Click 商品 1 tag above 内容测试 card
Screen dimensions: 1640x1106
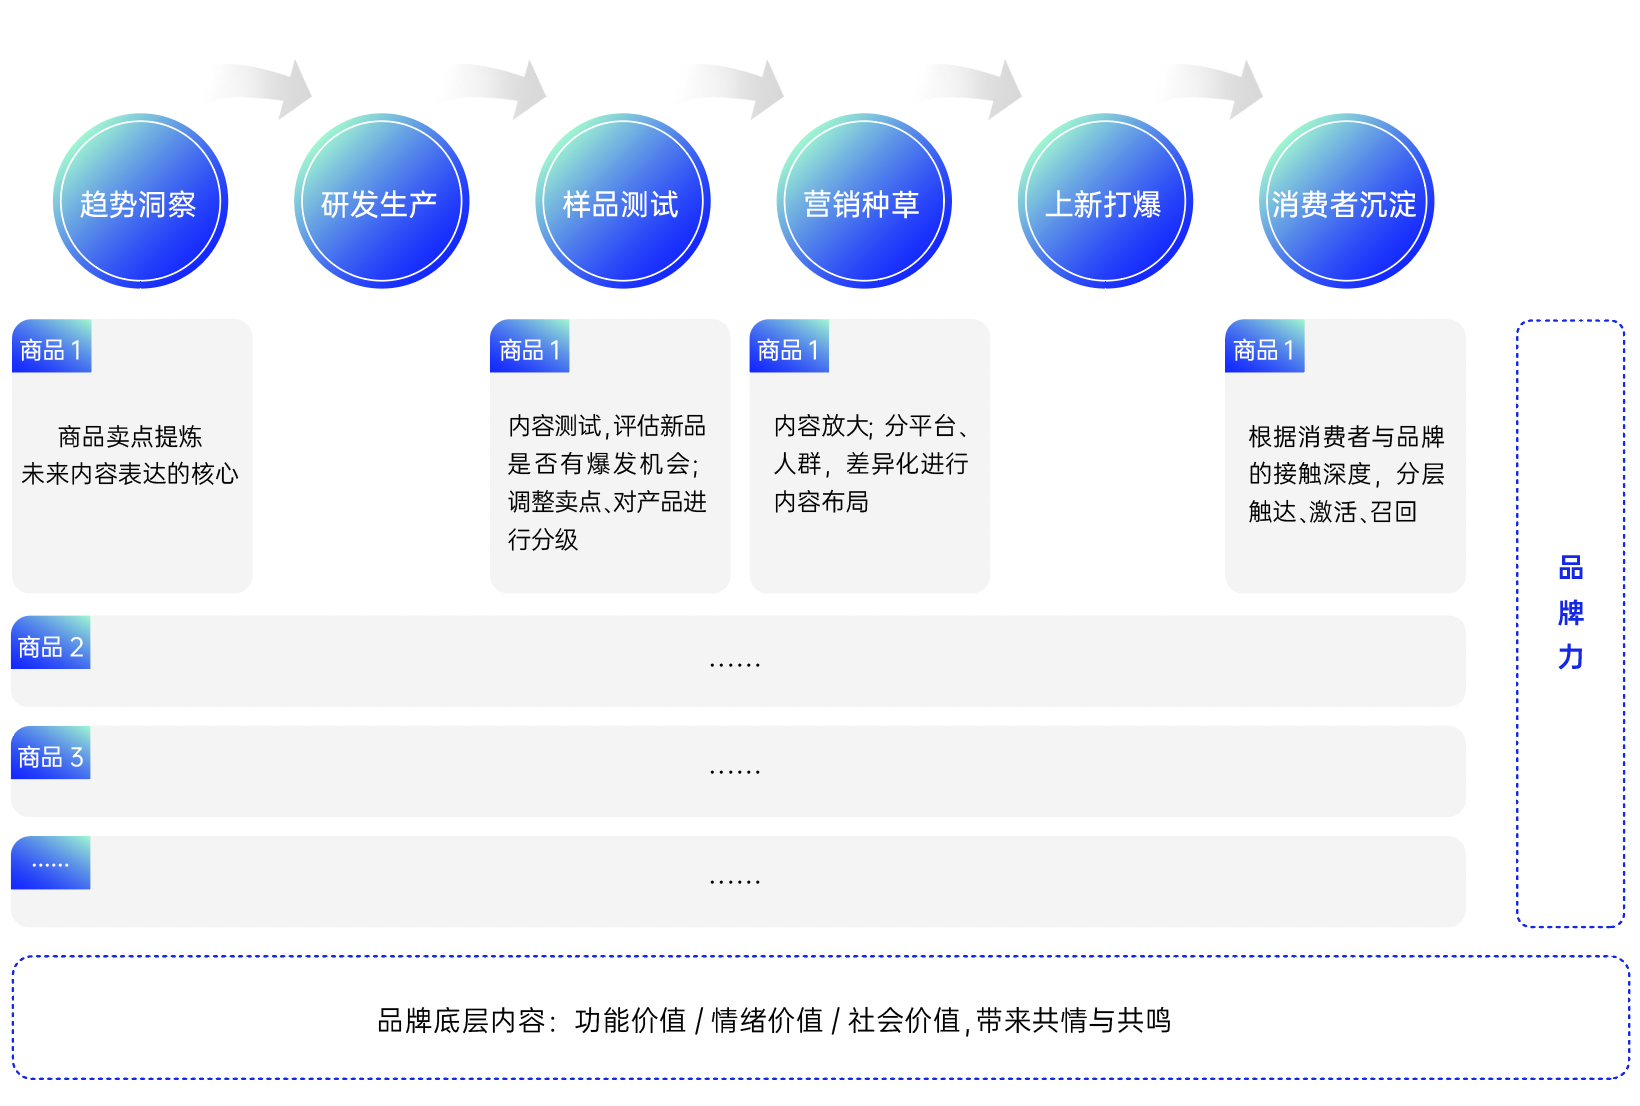530,350
